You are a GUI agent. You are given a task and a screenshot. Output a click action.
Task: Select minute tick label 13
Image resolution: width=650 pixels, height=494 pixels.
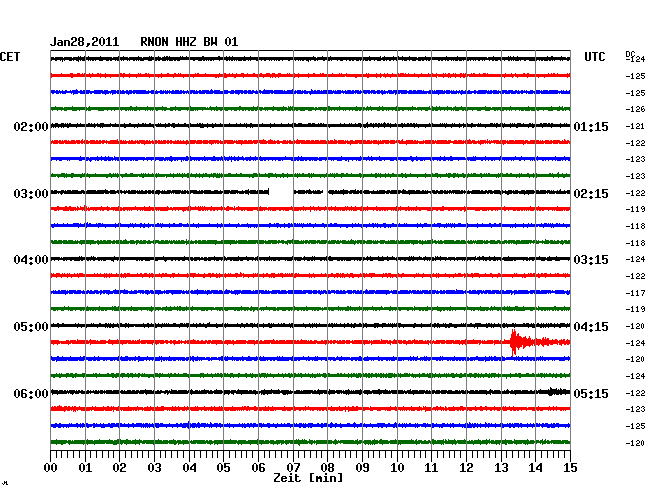click(501, 467)
